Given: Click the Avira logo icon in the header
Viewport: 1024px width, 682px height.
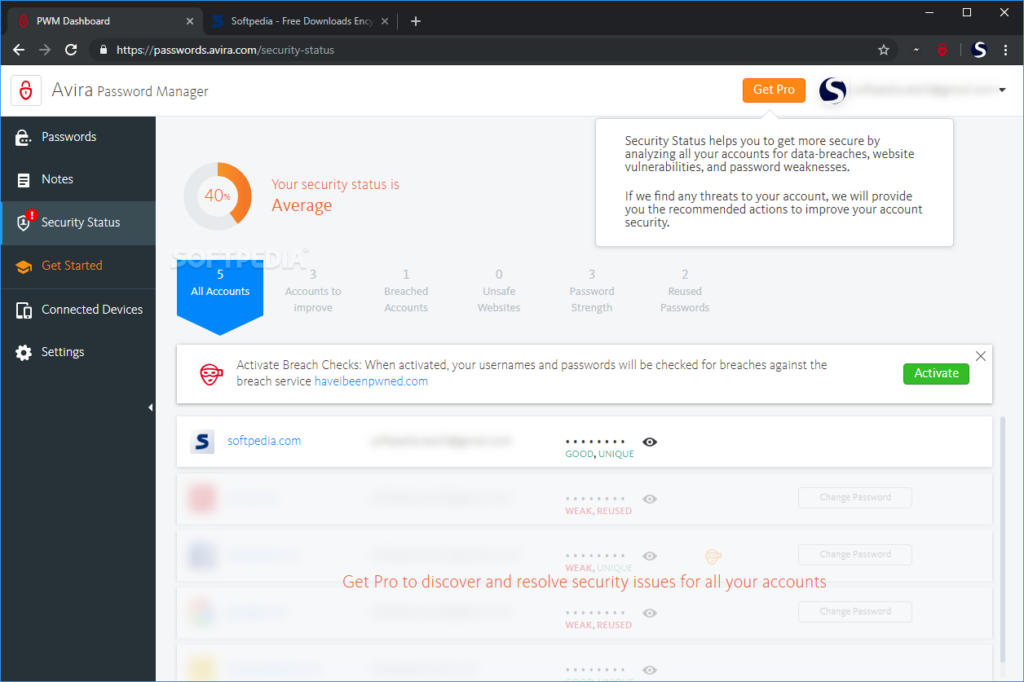Looking at the screenshot, I should point(26,91).
